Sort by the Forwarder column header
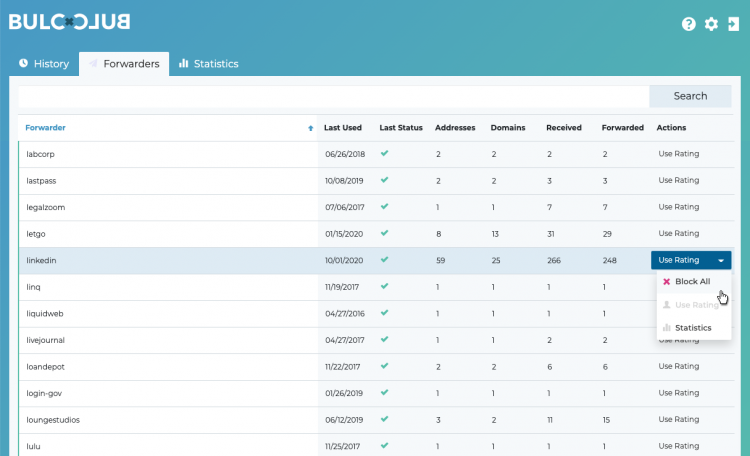 tap(45, 128)
